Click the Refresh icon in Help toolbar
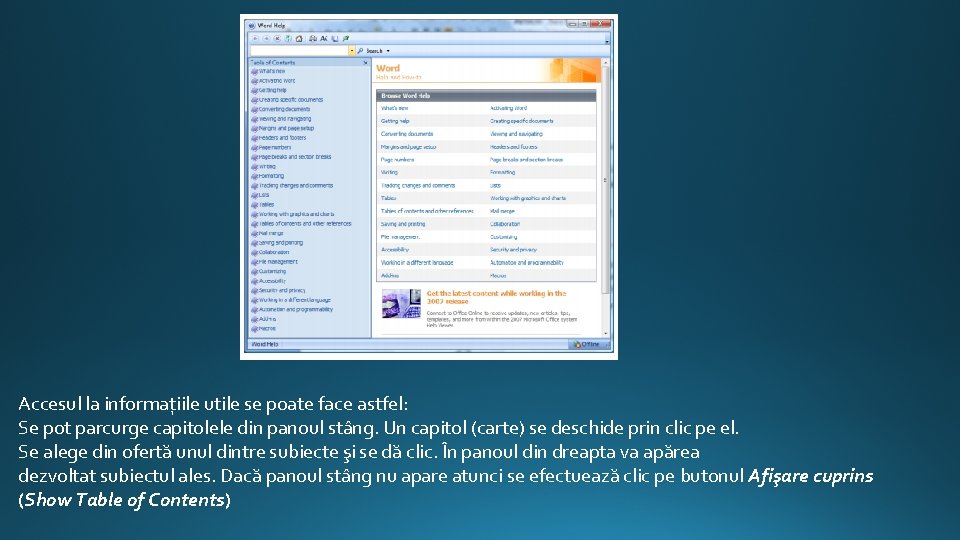 click(288, 39)
